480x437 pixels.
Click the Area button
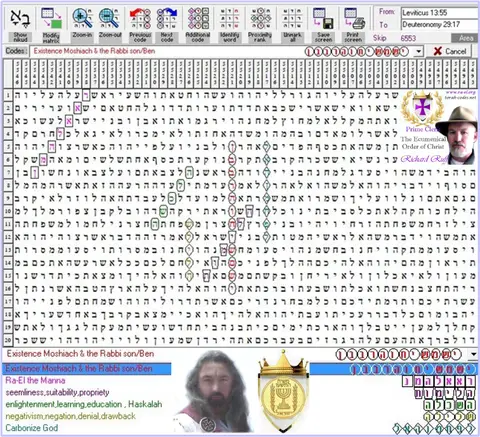click(x=465, y=38)
